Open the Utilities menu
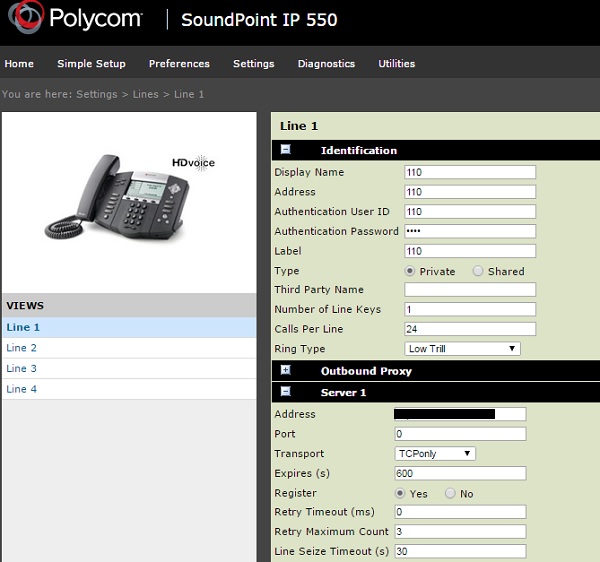Image resolution: width=600 pixels, height=562 pixels. click(397, 64)
